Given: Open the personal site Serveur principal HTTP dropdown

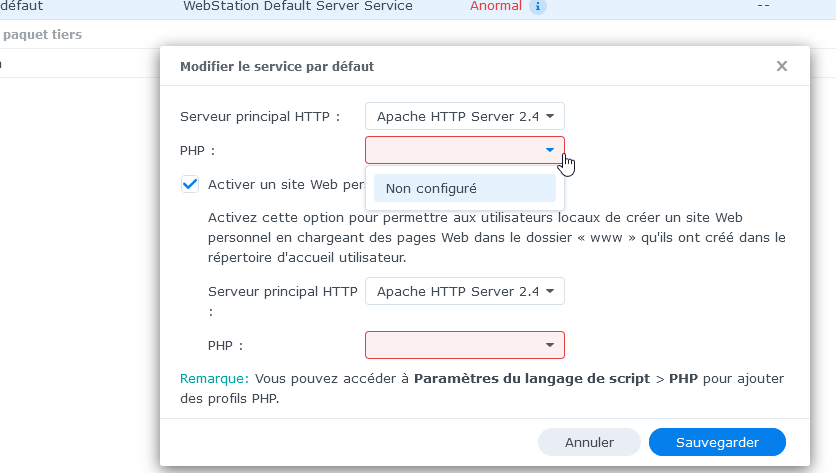Looking at the screenshot, I should pos(464,291).
